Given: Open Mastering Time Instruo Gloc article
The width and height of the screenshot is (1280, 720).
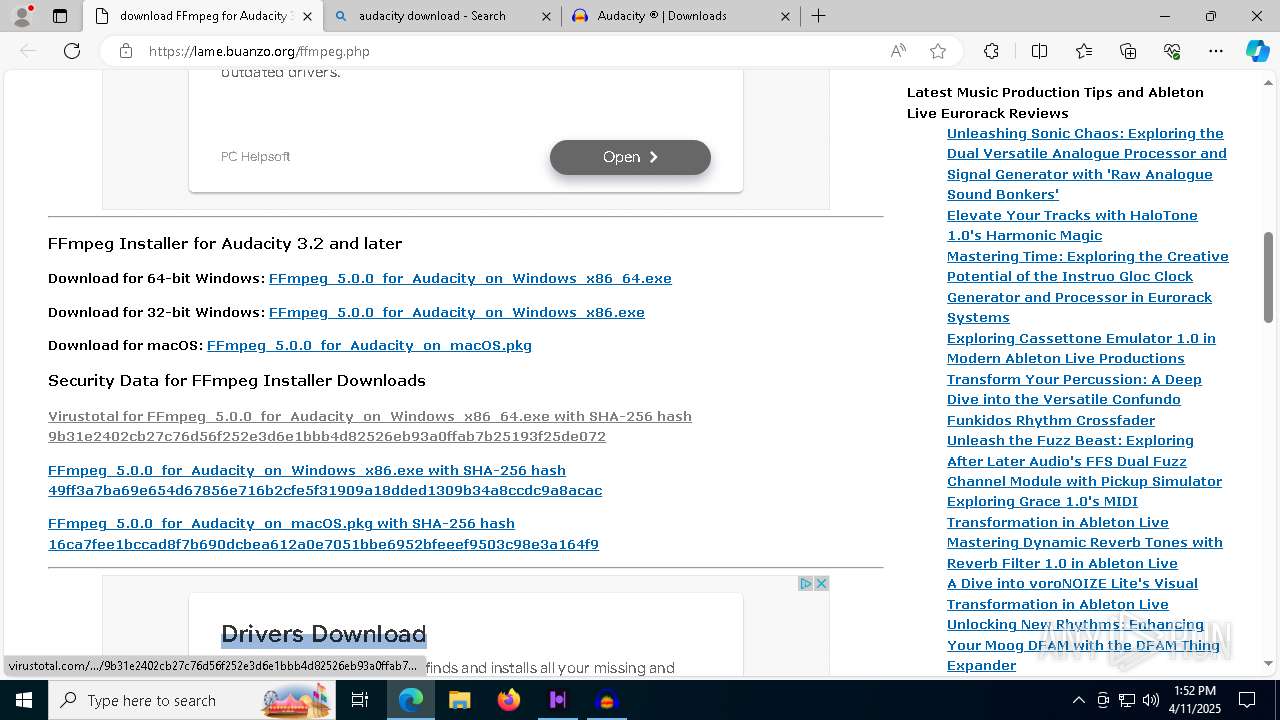Looking at the screenshot, I should click(1088, 287).
